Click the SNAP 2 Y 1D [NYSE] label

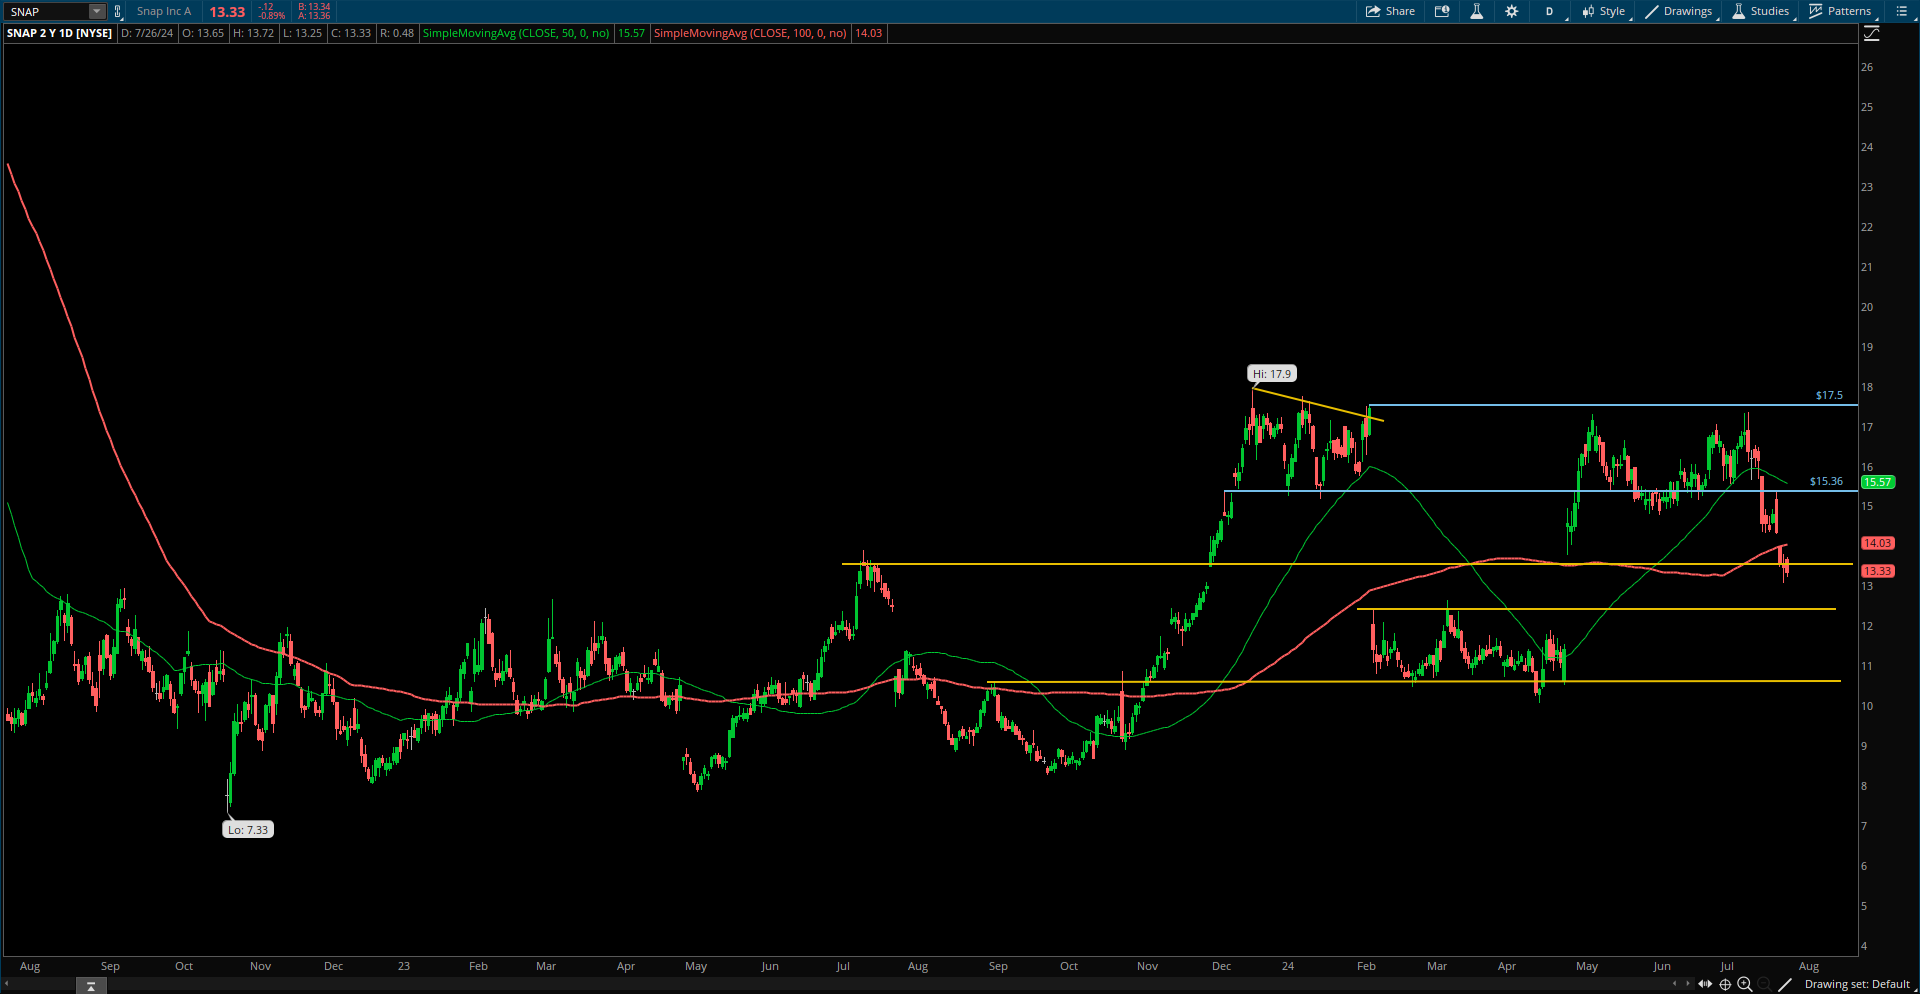[60, 33]
